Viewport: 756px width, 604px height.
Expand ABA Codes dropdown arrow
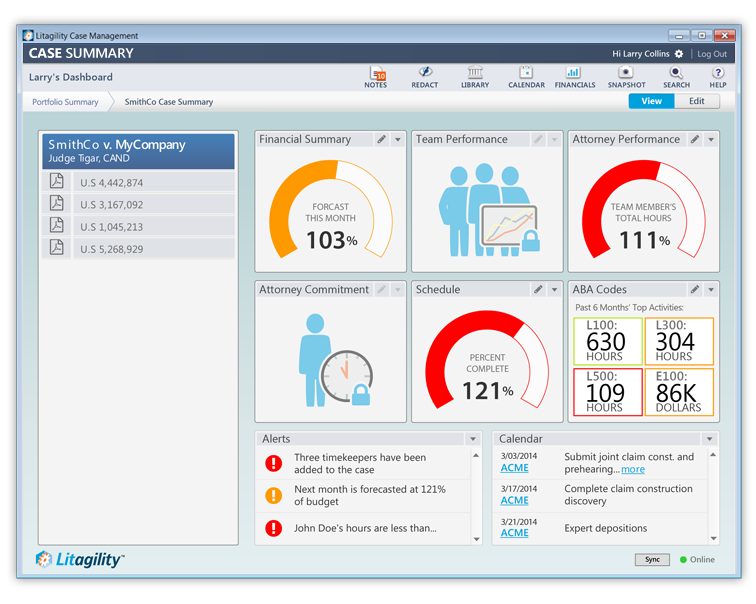pos(711,290)
